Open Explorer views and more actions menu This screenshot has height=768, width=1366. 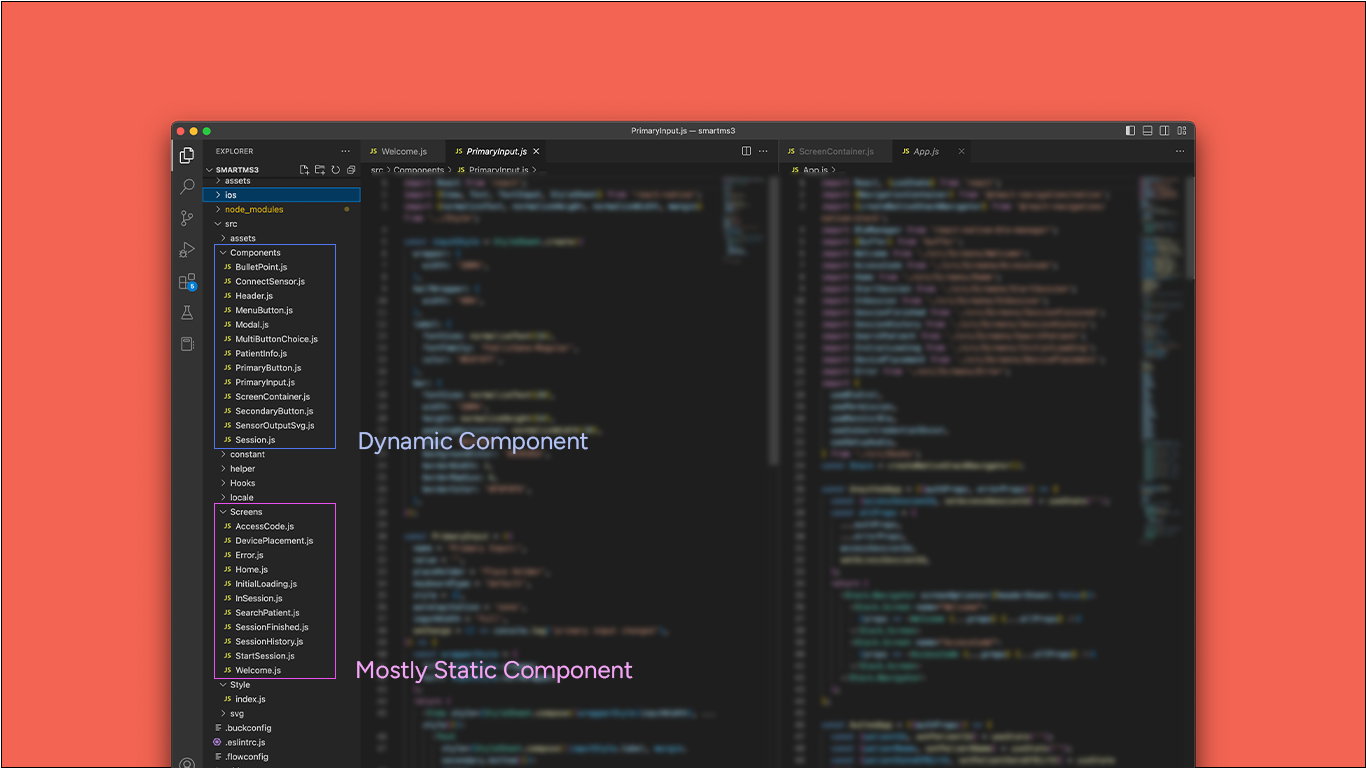click(346, 151)
